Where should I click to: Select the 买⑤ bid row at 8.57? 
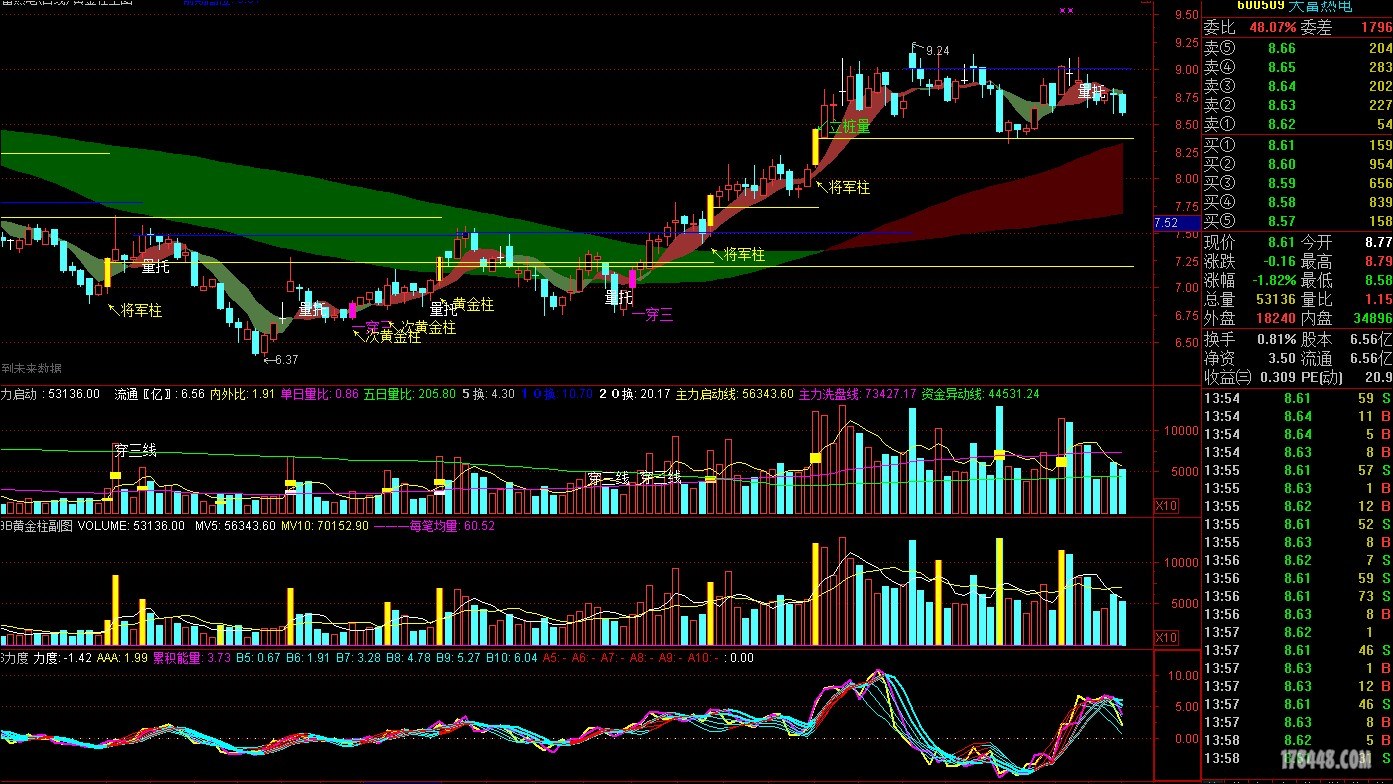coord(1296,221)
